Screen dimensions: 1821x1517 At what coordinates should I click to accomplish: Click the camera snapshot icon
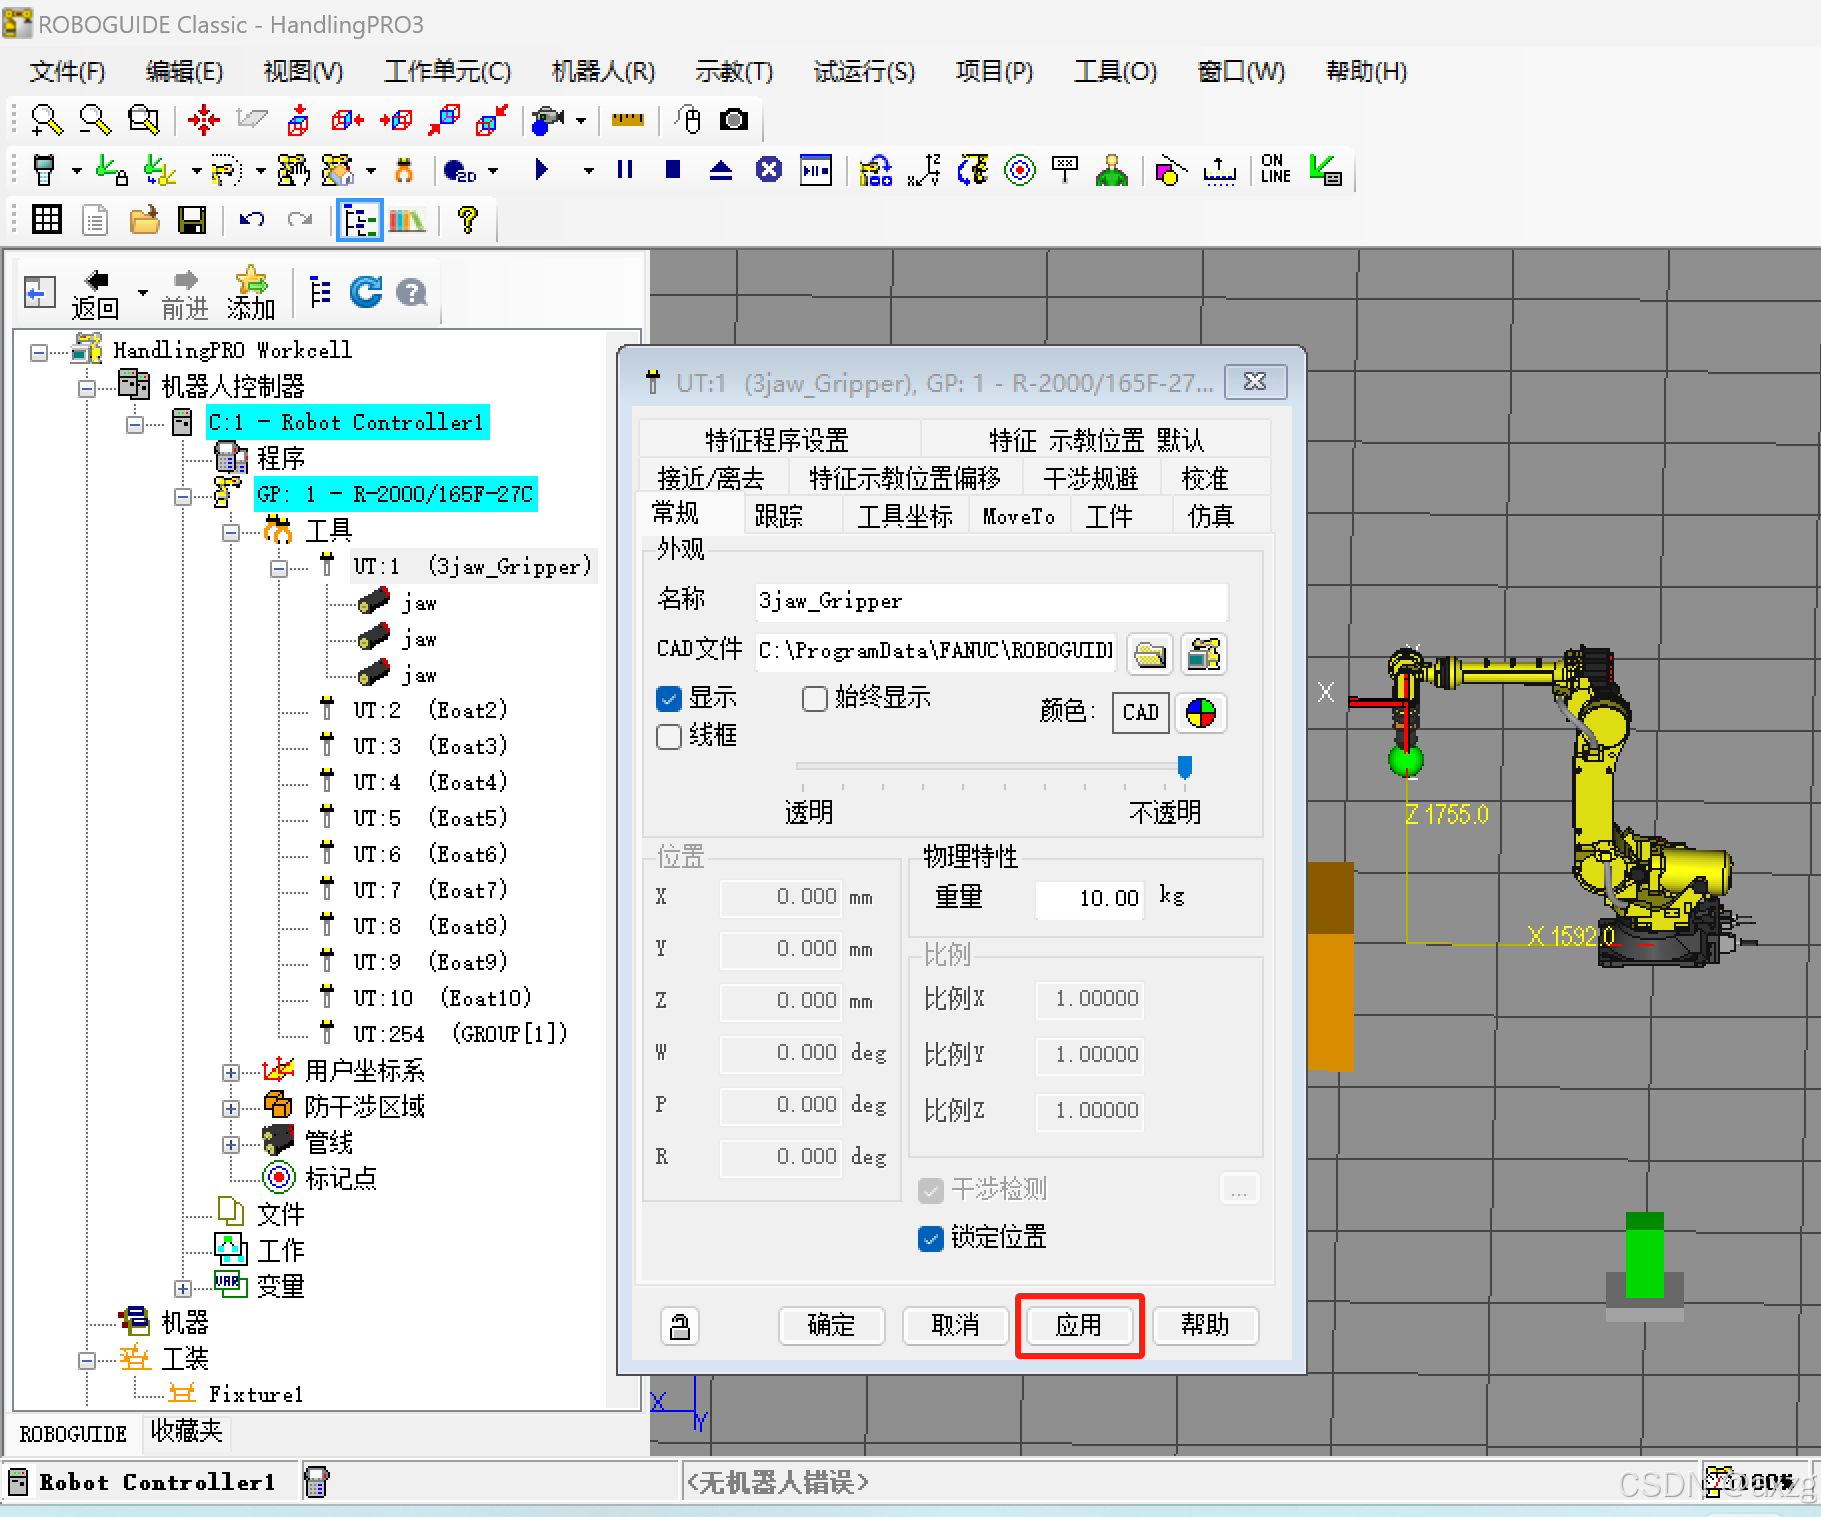[734, 120]
